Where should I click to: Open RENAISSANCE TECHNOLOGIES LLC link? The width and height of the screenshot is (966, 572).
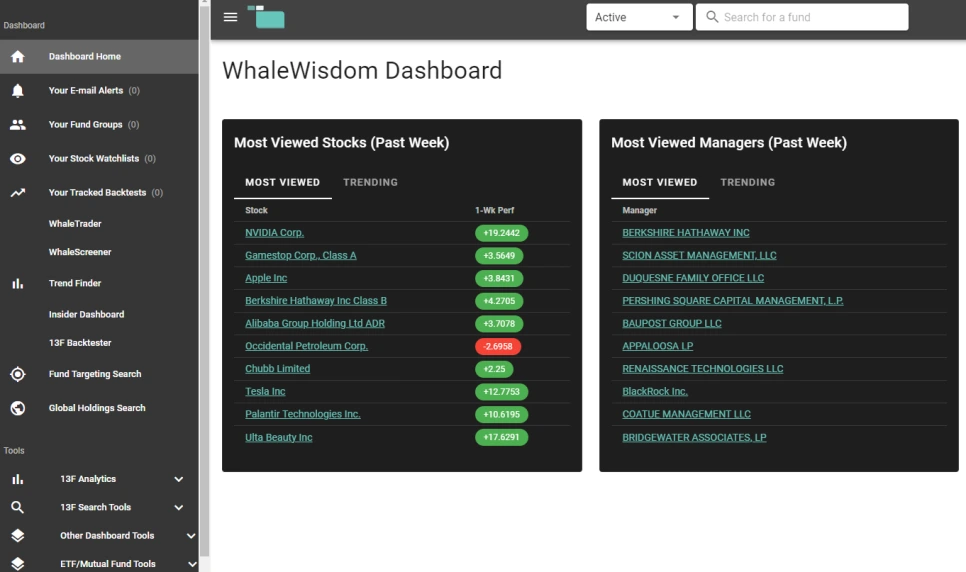pyautogui.click(x=703, y=369)
